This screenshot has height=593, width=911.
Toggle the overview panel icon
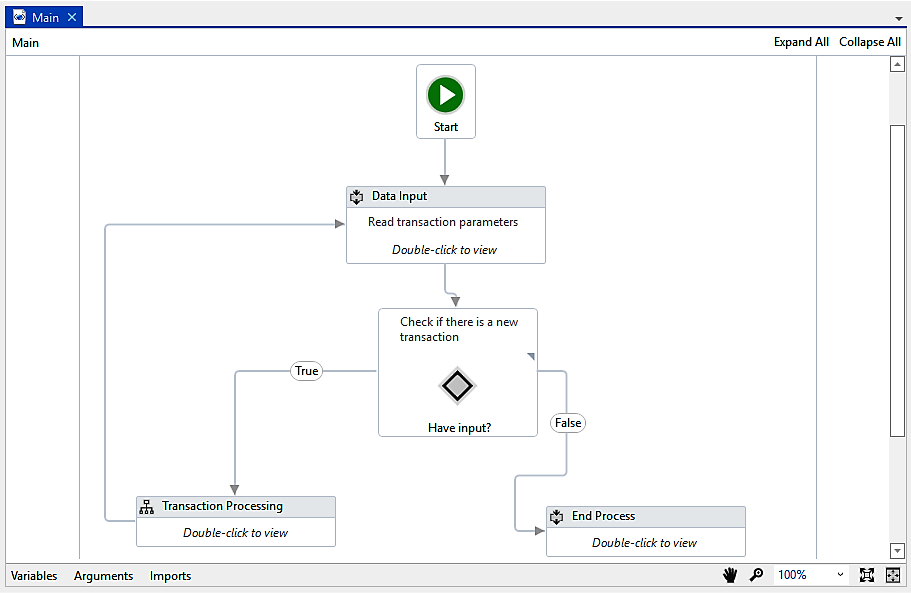pos(893,575)
